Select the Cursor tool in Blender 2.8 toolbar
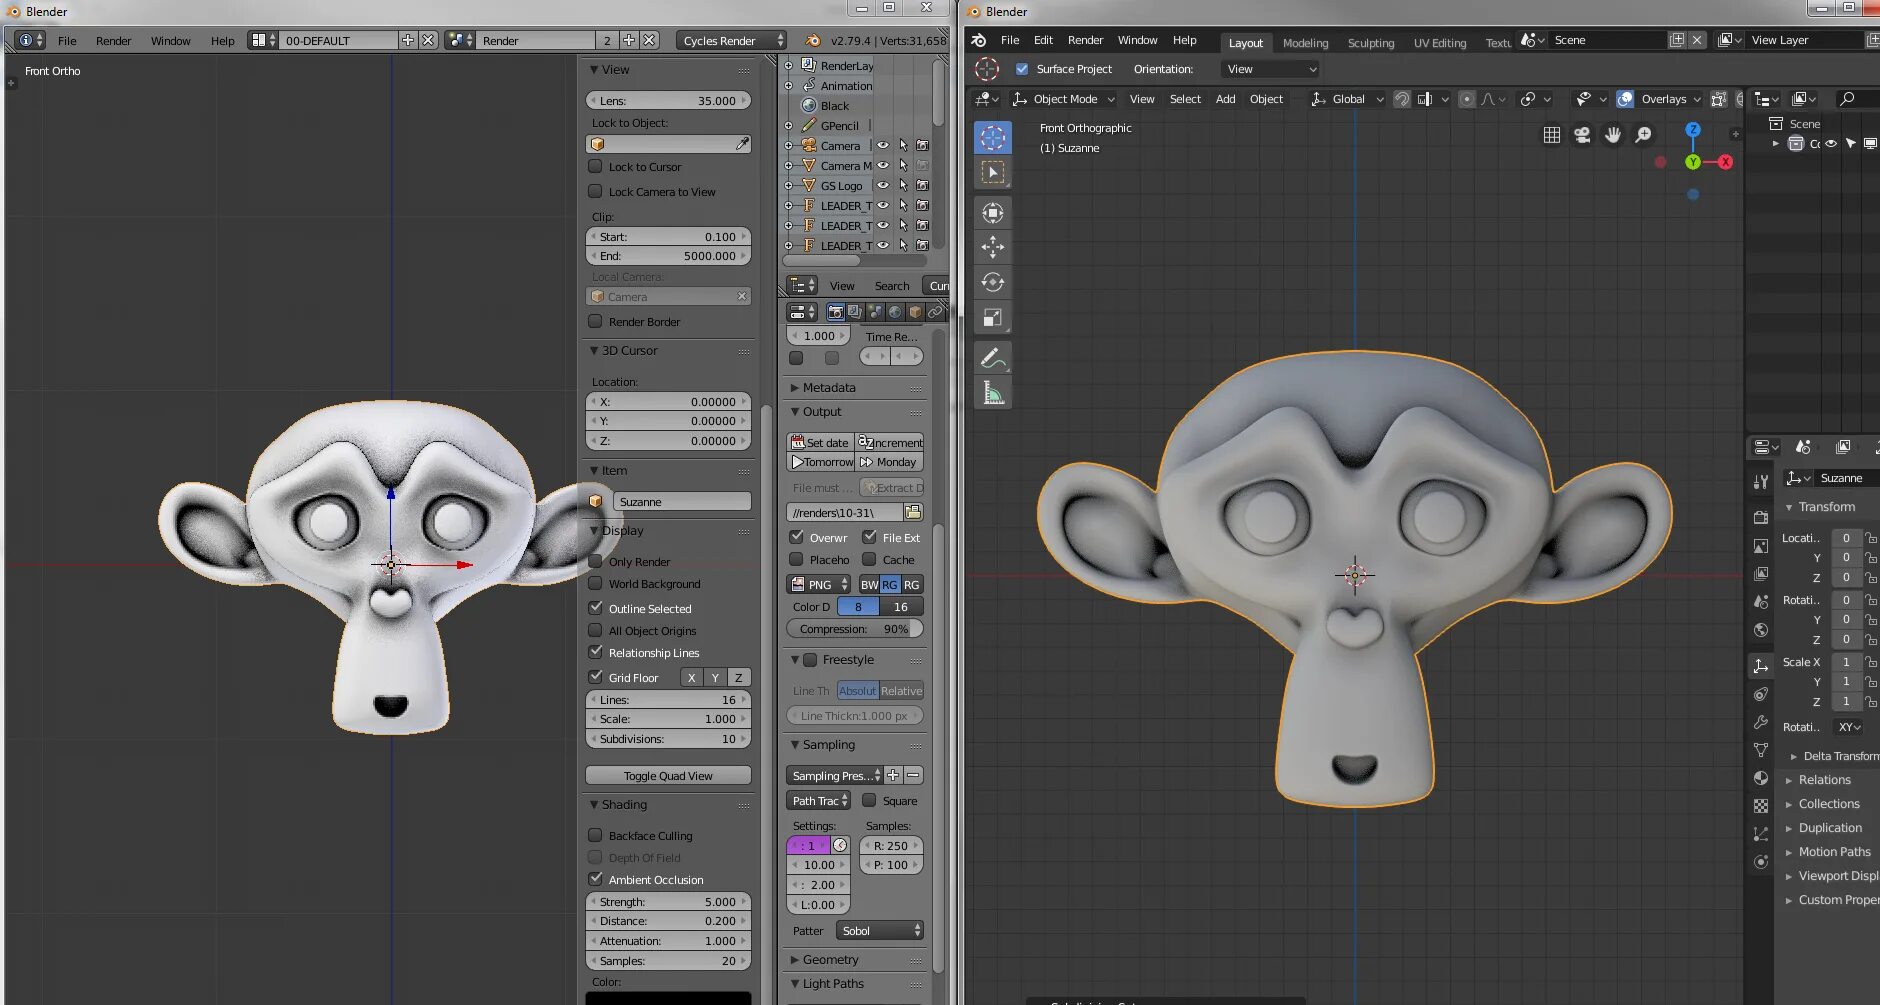Image resolution: width=1880 pixels, height=1005 pixels. (x=992, y=138)
